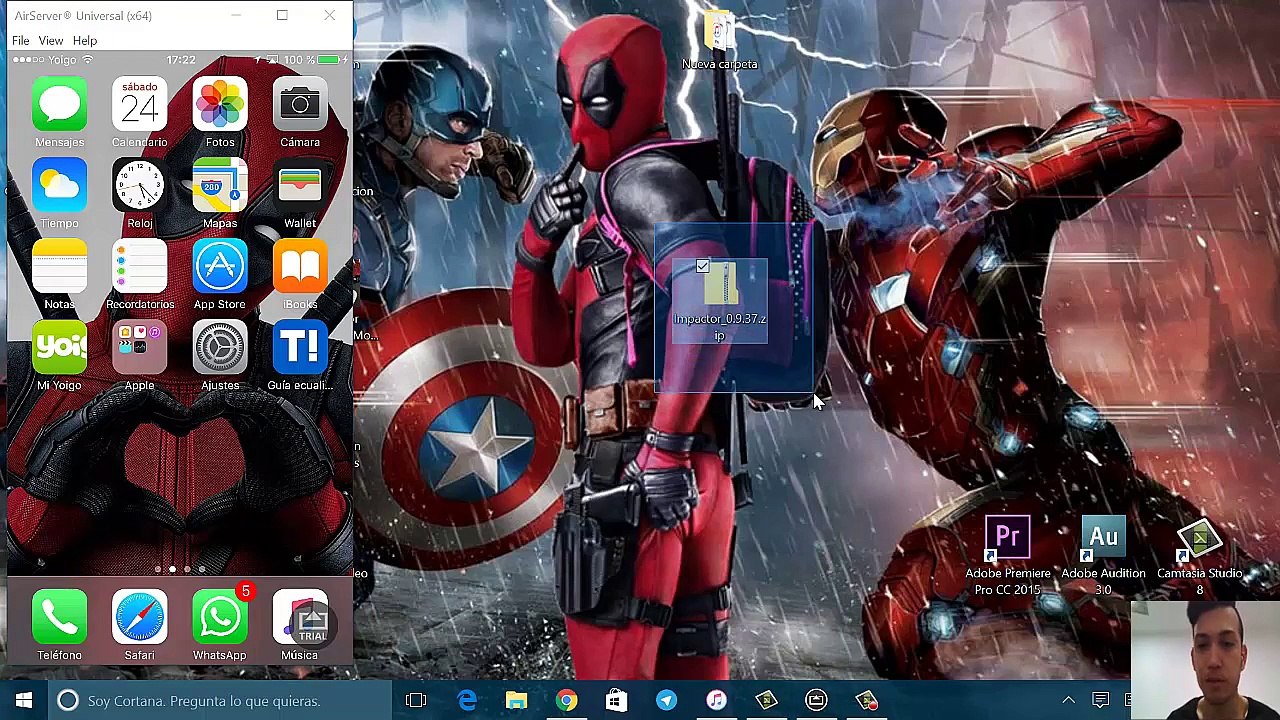This screenshot has width=1280, height=720.
Task: Open the Mensajes app on the phone
Action: pyautogui.click(x=60, y=104)
